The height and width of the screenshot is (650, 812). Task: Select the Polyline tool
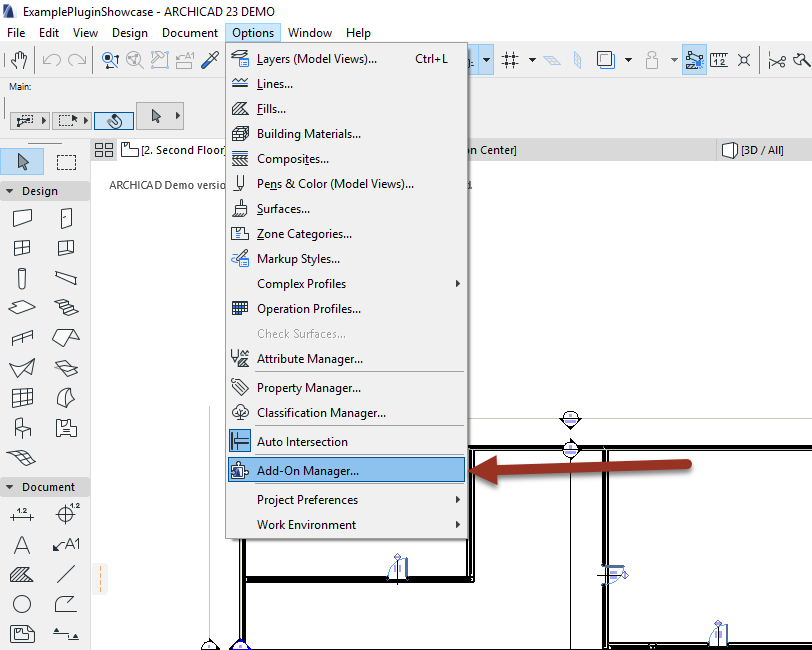pyautogui.click(x=66, y=604)
